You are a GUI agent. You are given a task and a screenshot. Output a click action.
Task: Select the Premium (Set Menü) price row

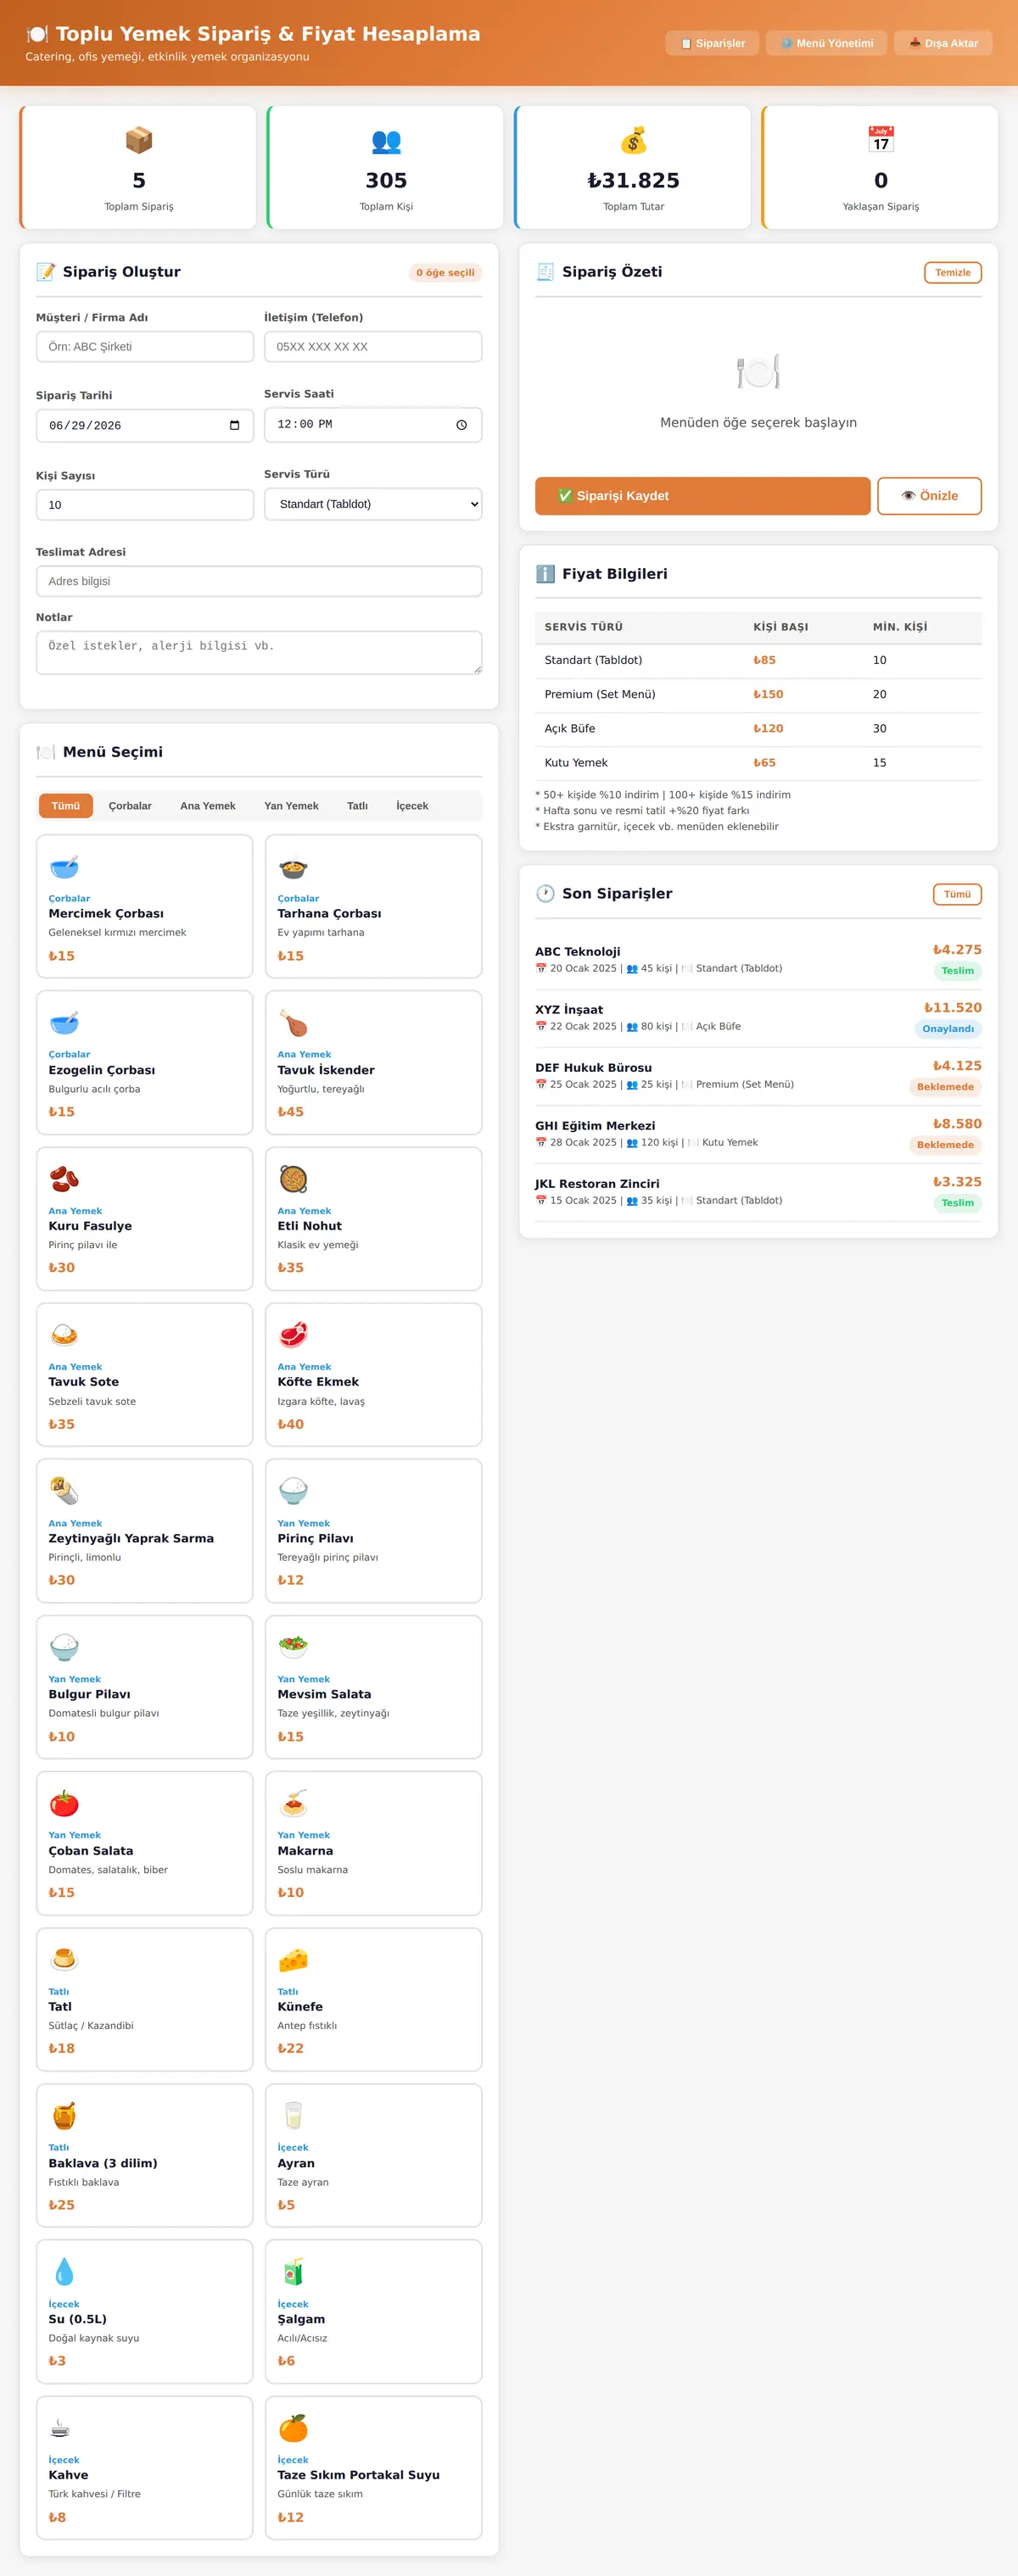(758, 694)
